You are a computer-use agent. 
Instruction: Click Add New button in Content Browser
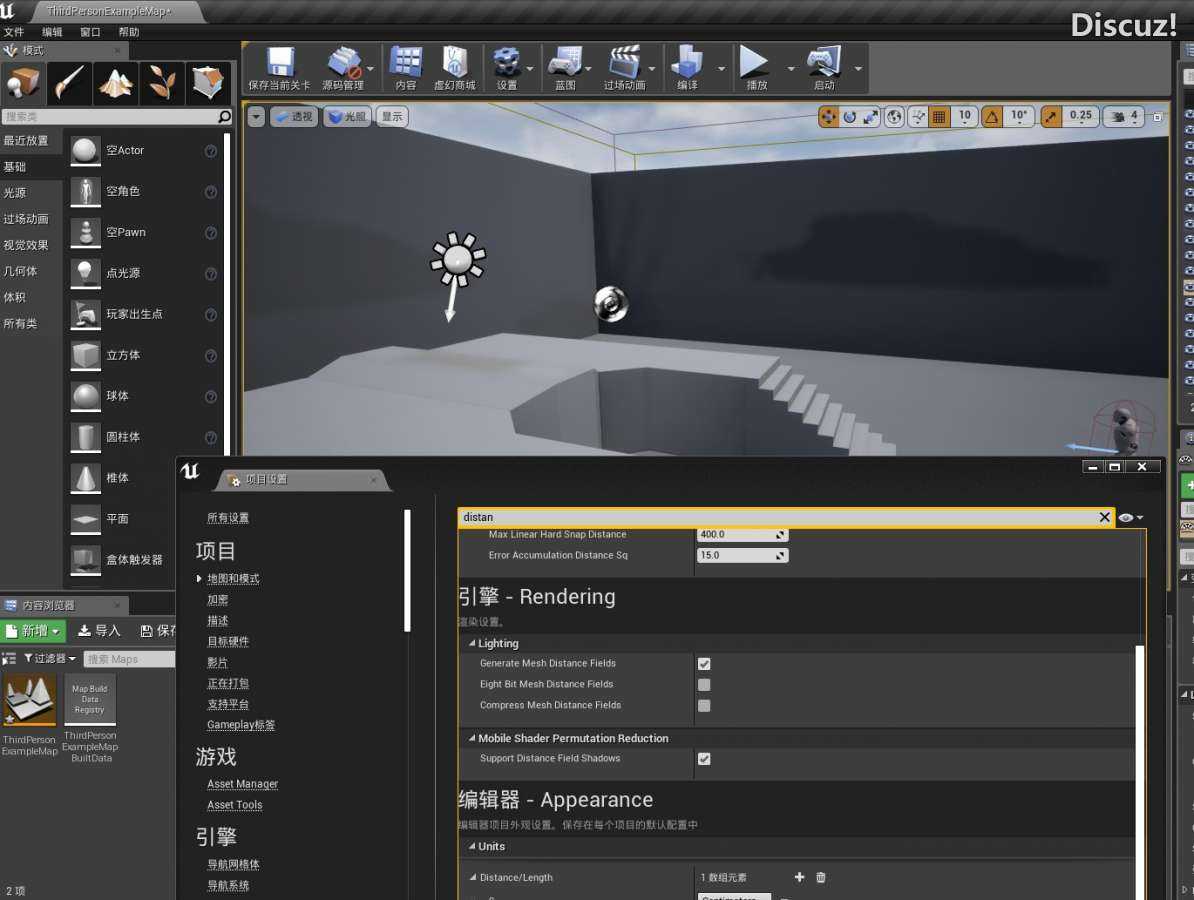[34, 631]
